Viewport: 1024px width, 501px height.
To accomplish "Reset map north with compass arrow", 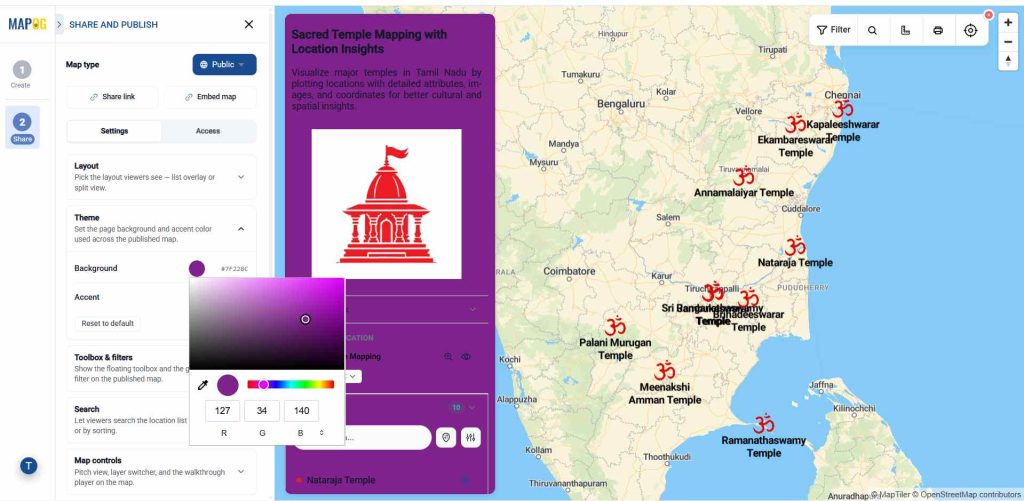I will click(1008, 61).
